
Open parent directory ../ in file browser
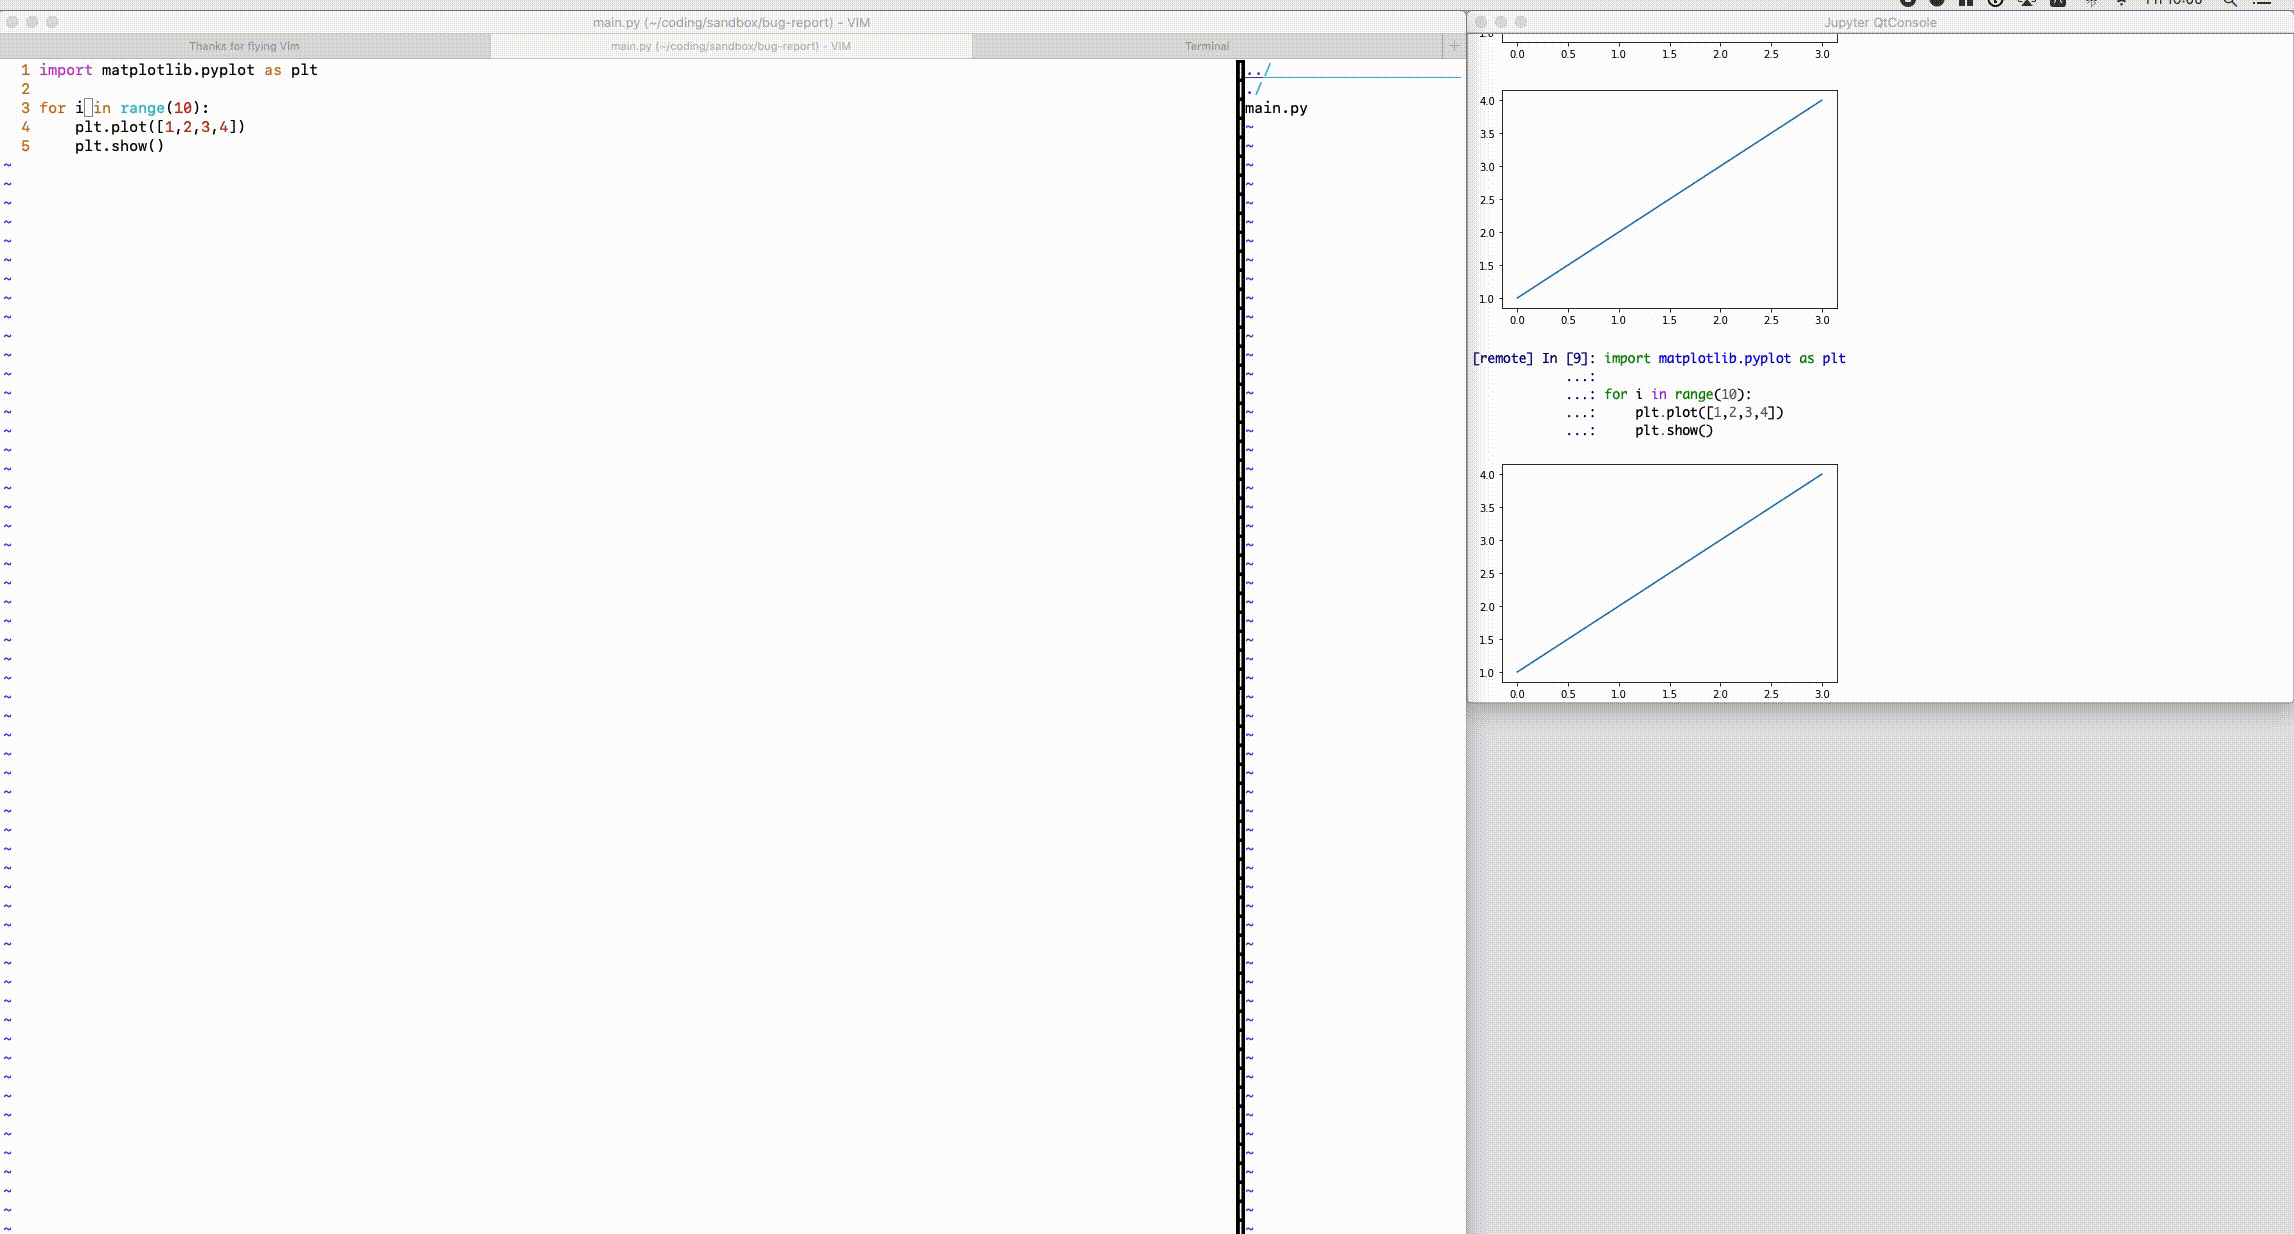(x=1258, y=70)
